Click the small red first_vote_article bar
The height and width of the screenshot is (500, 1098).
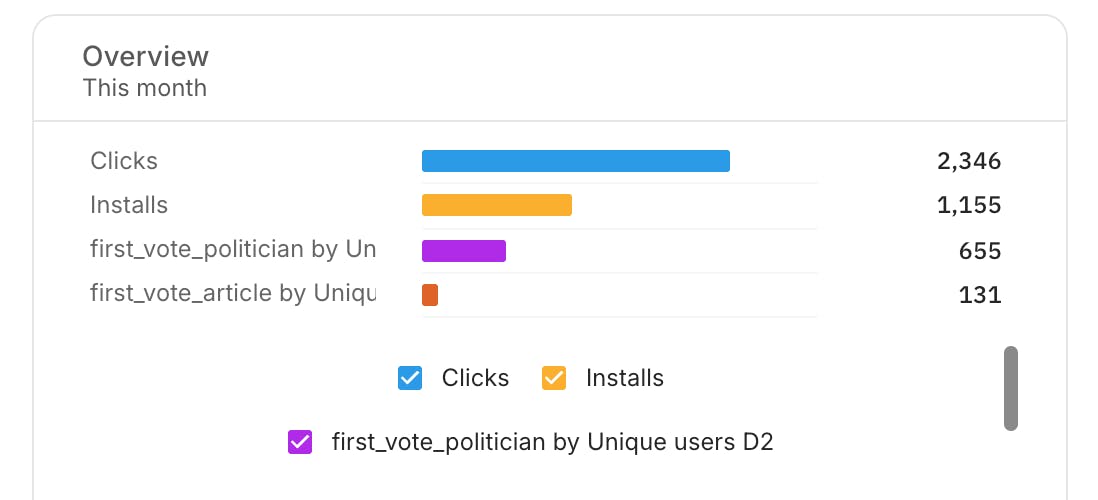(430, 295)
